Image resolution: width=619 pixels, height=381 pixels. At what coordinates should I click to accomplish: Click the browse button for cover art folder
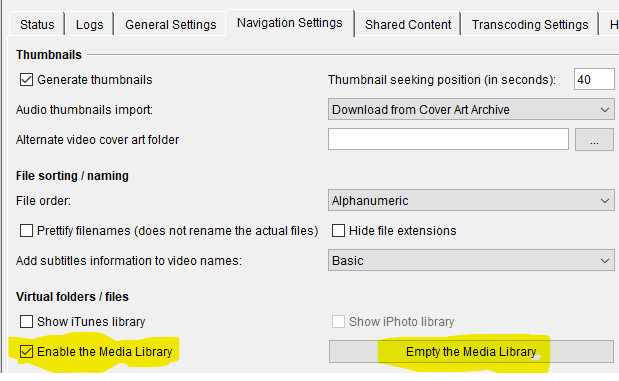[594, 139]
